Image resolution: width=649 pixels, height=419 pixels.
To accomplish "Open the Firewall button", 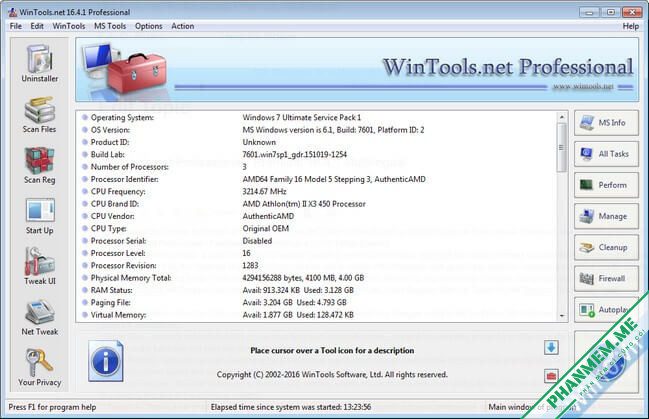I will (x=606, y=279).
